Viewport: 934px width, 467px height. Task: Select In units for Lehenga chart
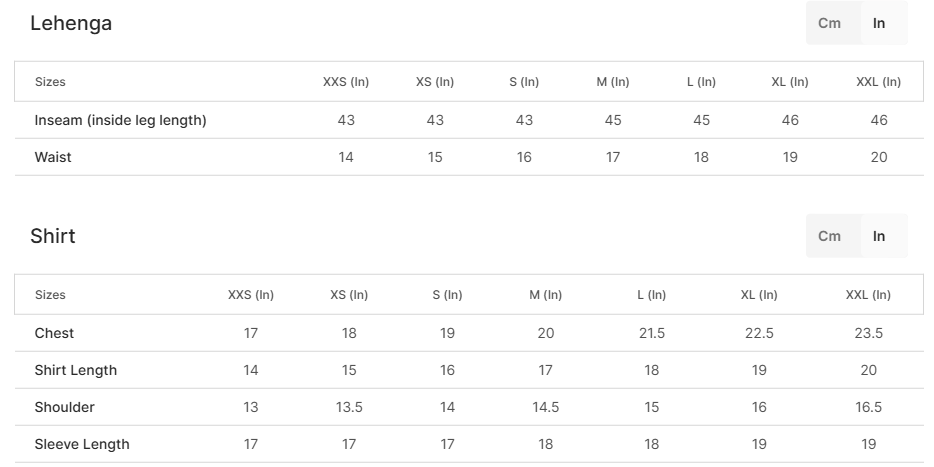pyautogui.click(x=879, y=23)
